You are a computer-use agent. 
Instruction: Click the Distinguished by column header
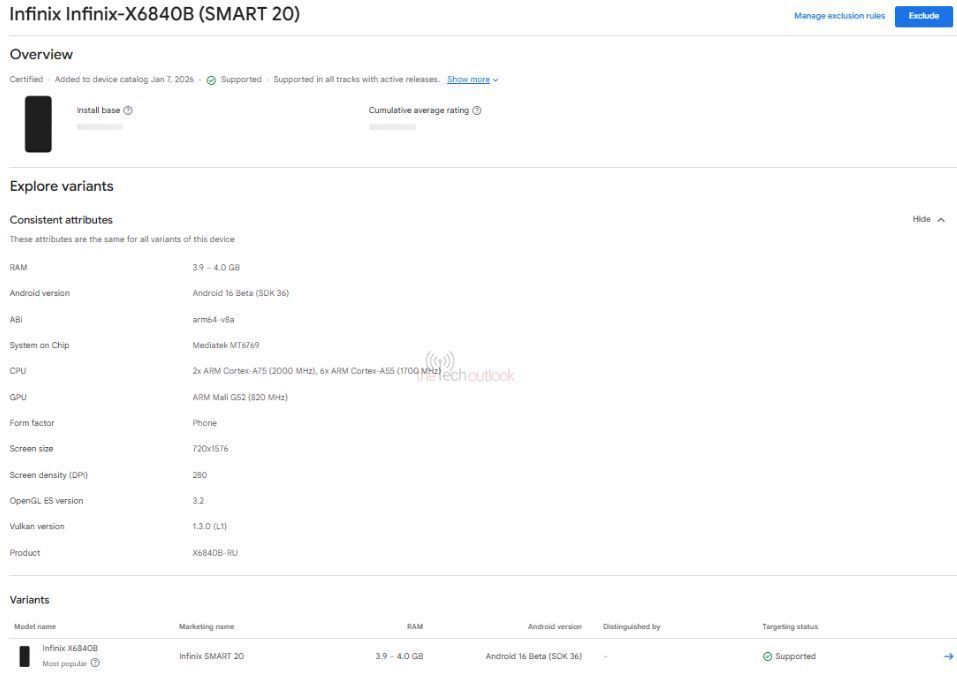631,627
